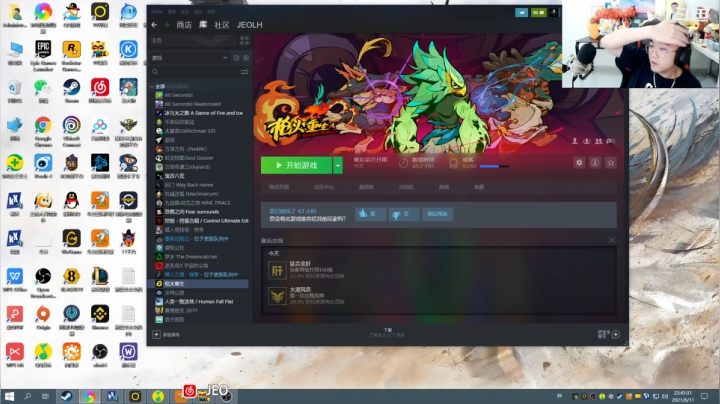
Task: Open the Store tab in Steam
Action: 184,25
